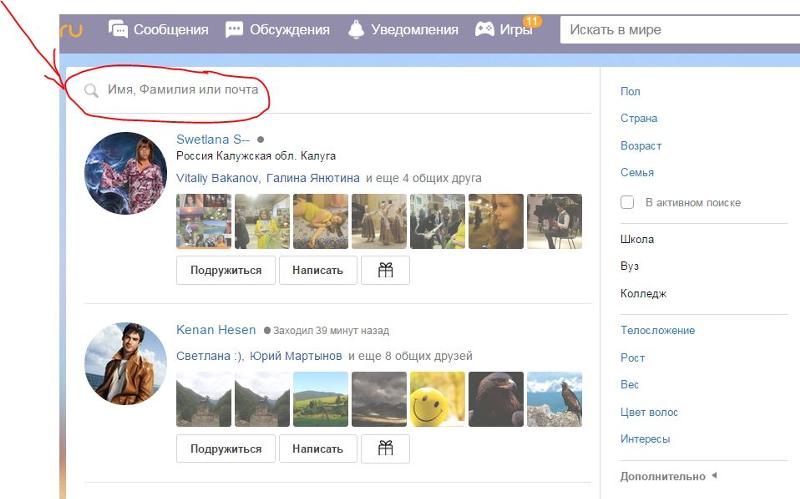Open mutual friend Галина Янютина

coord(313,178)
